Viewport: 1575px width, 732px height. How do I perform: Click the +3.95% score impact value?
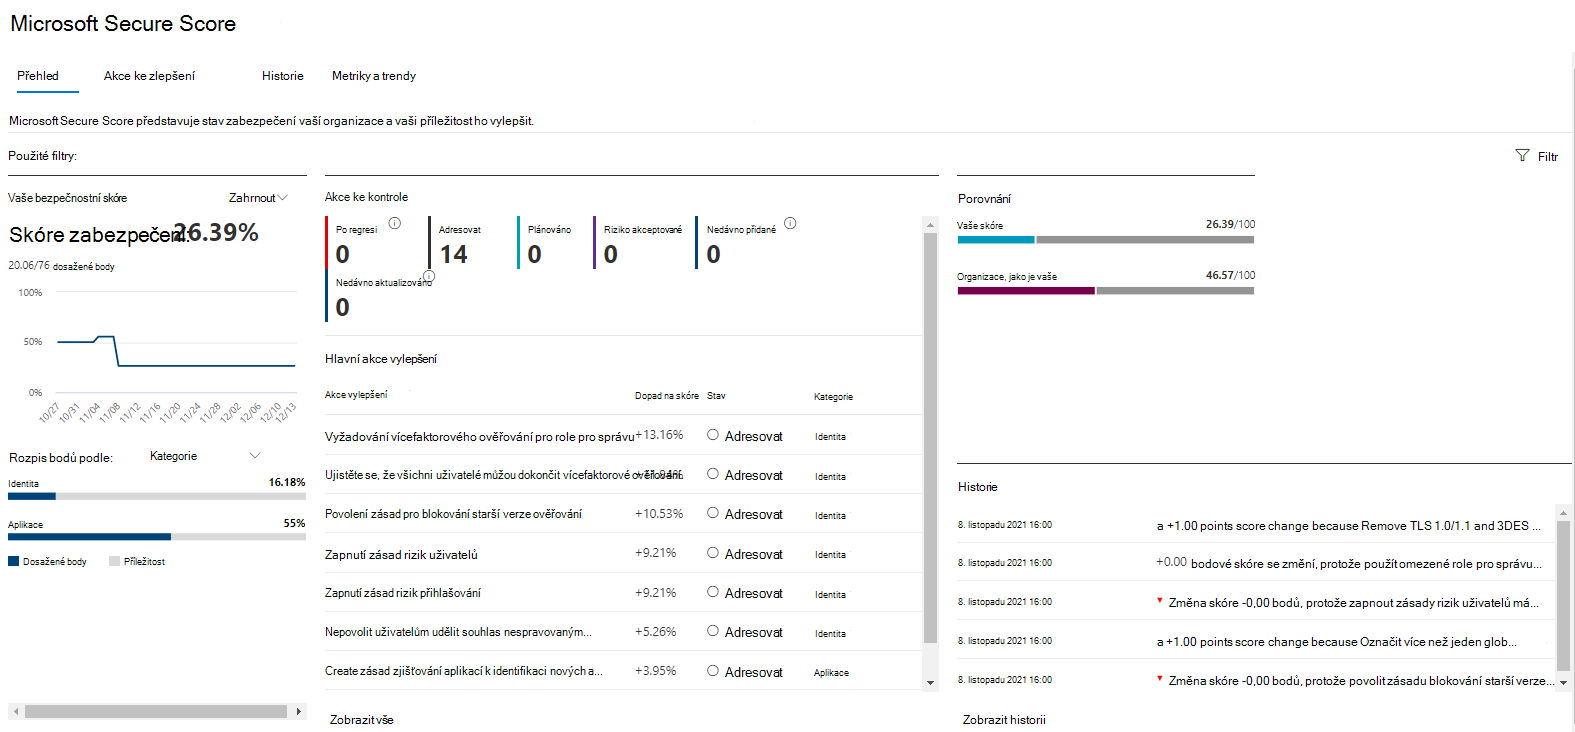(x=656, y=671)
